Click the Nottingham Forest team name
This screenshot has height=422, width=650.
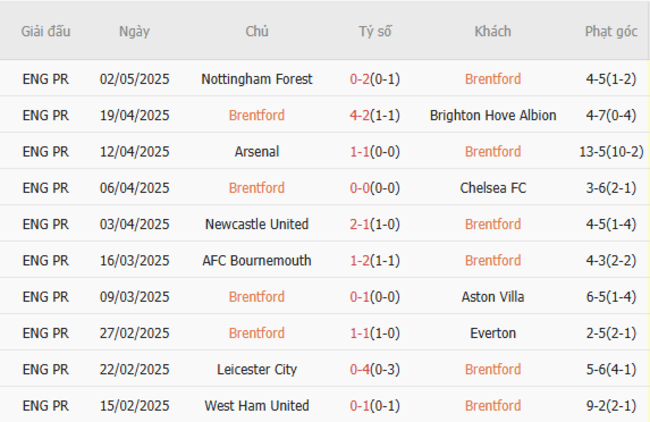(256, 79)
